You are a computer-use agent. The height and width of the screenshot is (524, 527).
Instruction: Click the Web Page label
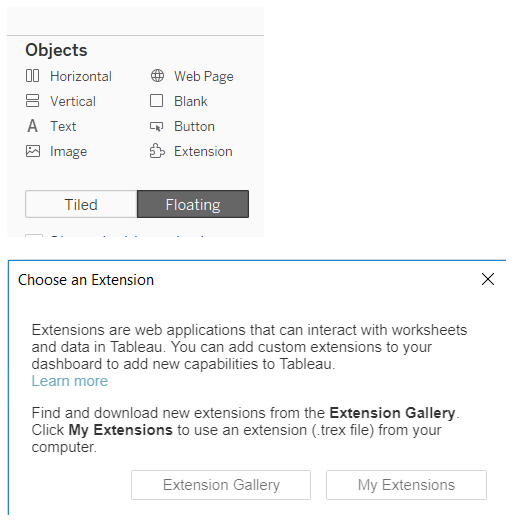[204, 77]
